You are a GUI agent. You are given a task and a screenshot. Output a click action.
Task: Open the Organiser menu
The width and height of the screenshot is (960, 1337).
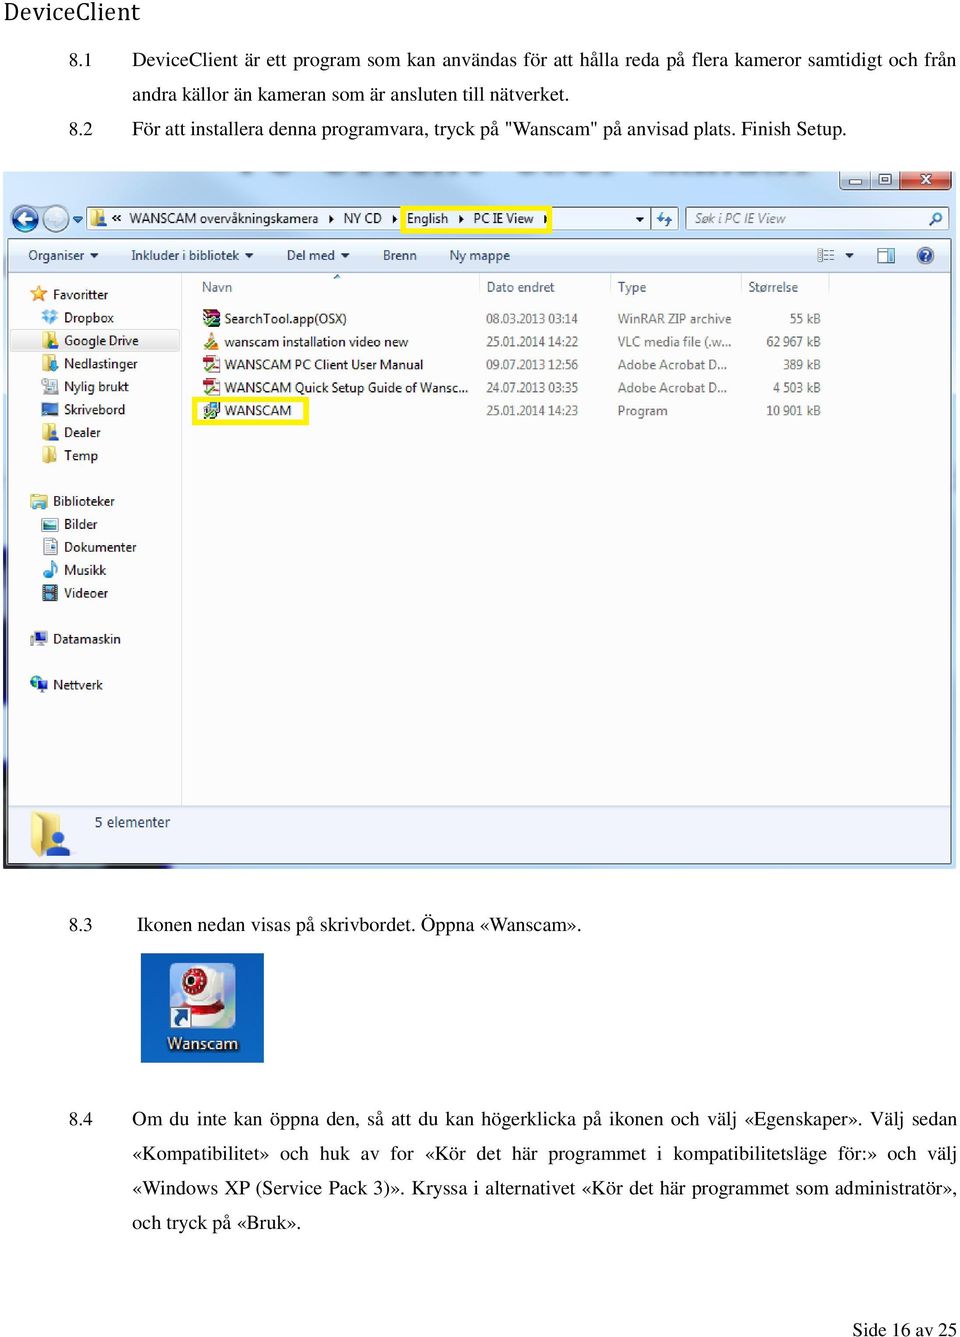(x=63, y=255)
